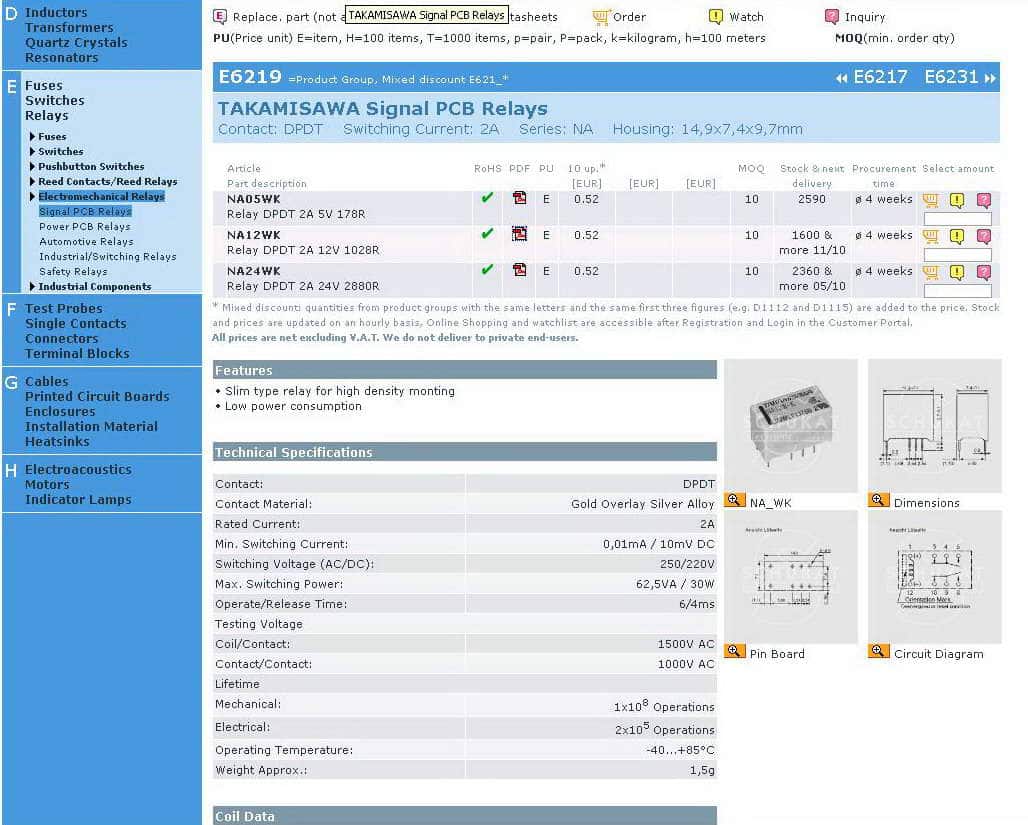Viewport: 1028px width, 825px height.
Task: Open Signal PCB Relays category
Action: point(85,211)
